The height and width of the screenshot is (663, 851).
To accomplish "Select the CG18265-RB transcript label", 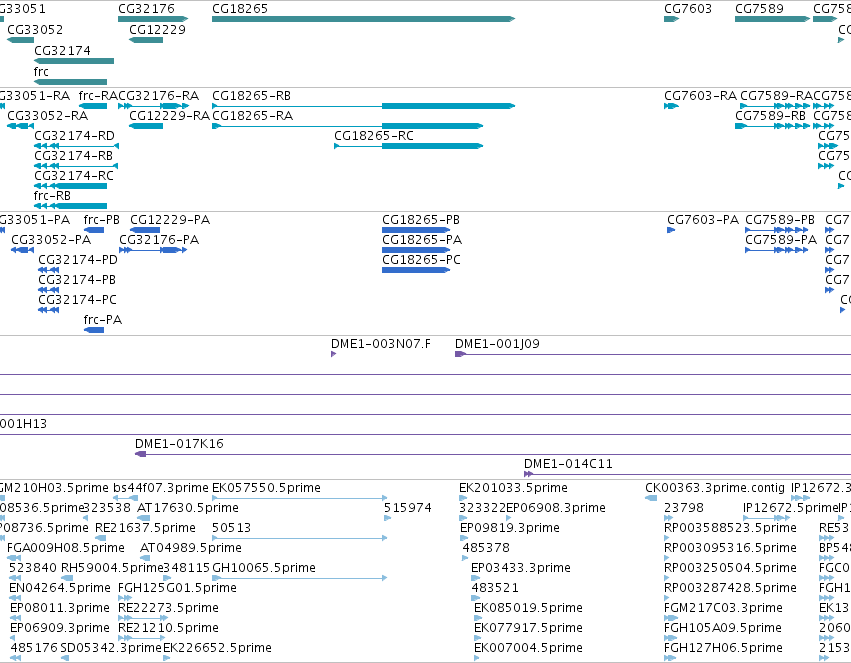I will 251,95.
